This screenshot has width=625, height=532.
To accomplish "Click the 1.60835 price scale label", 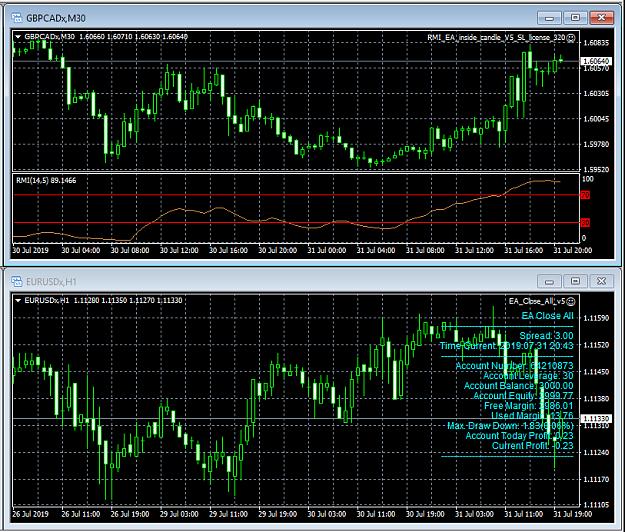I will (596, 43).
